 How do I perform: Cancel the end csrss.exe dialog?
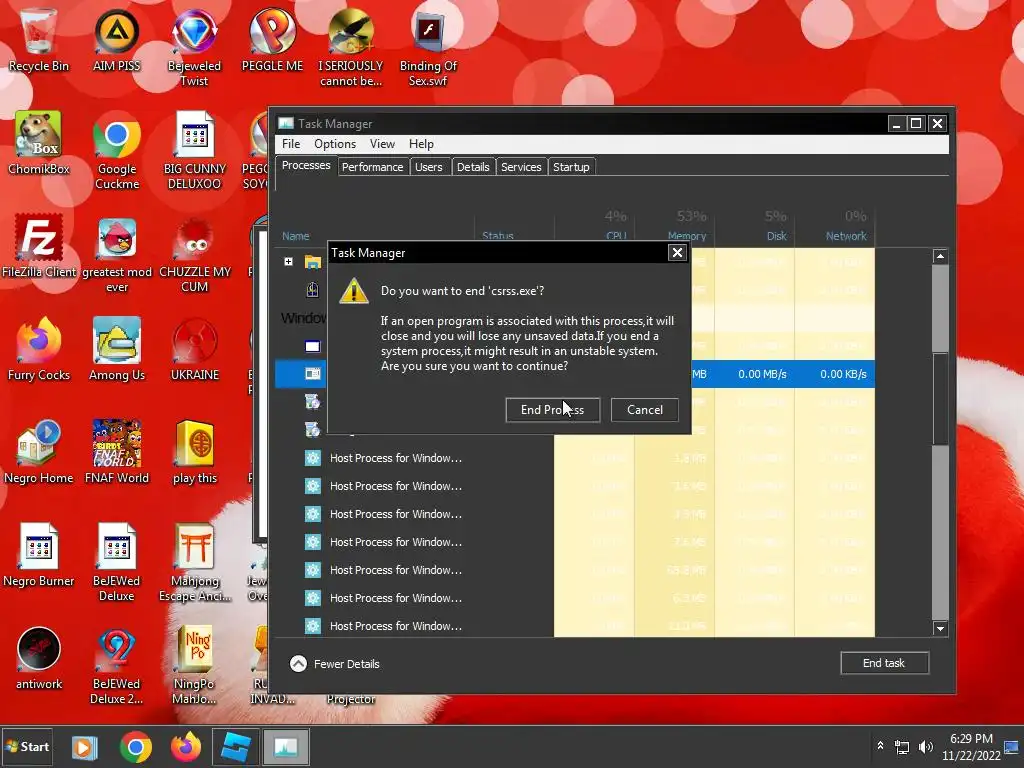click(645, 409)
